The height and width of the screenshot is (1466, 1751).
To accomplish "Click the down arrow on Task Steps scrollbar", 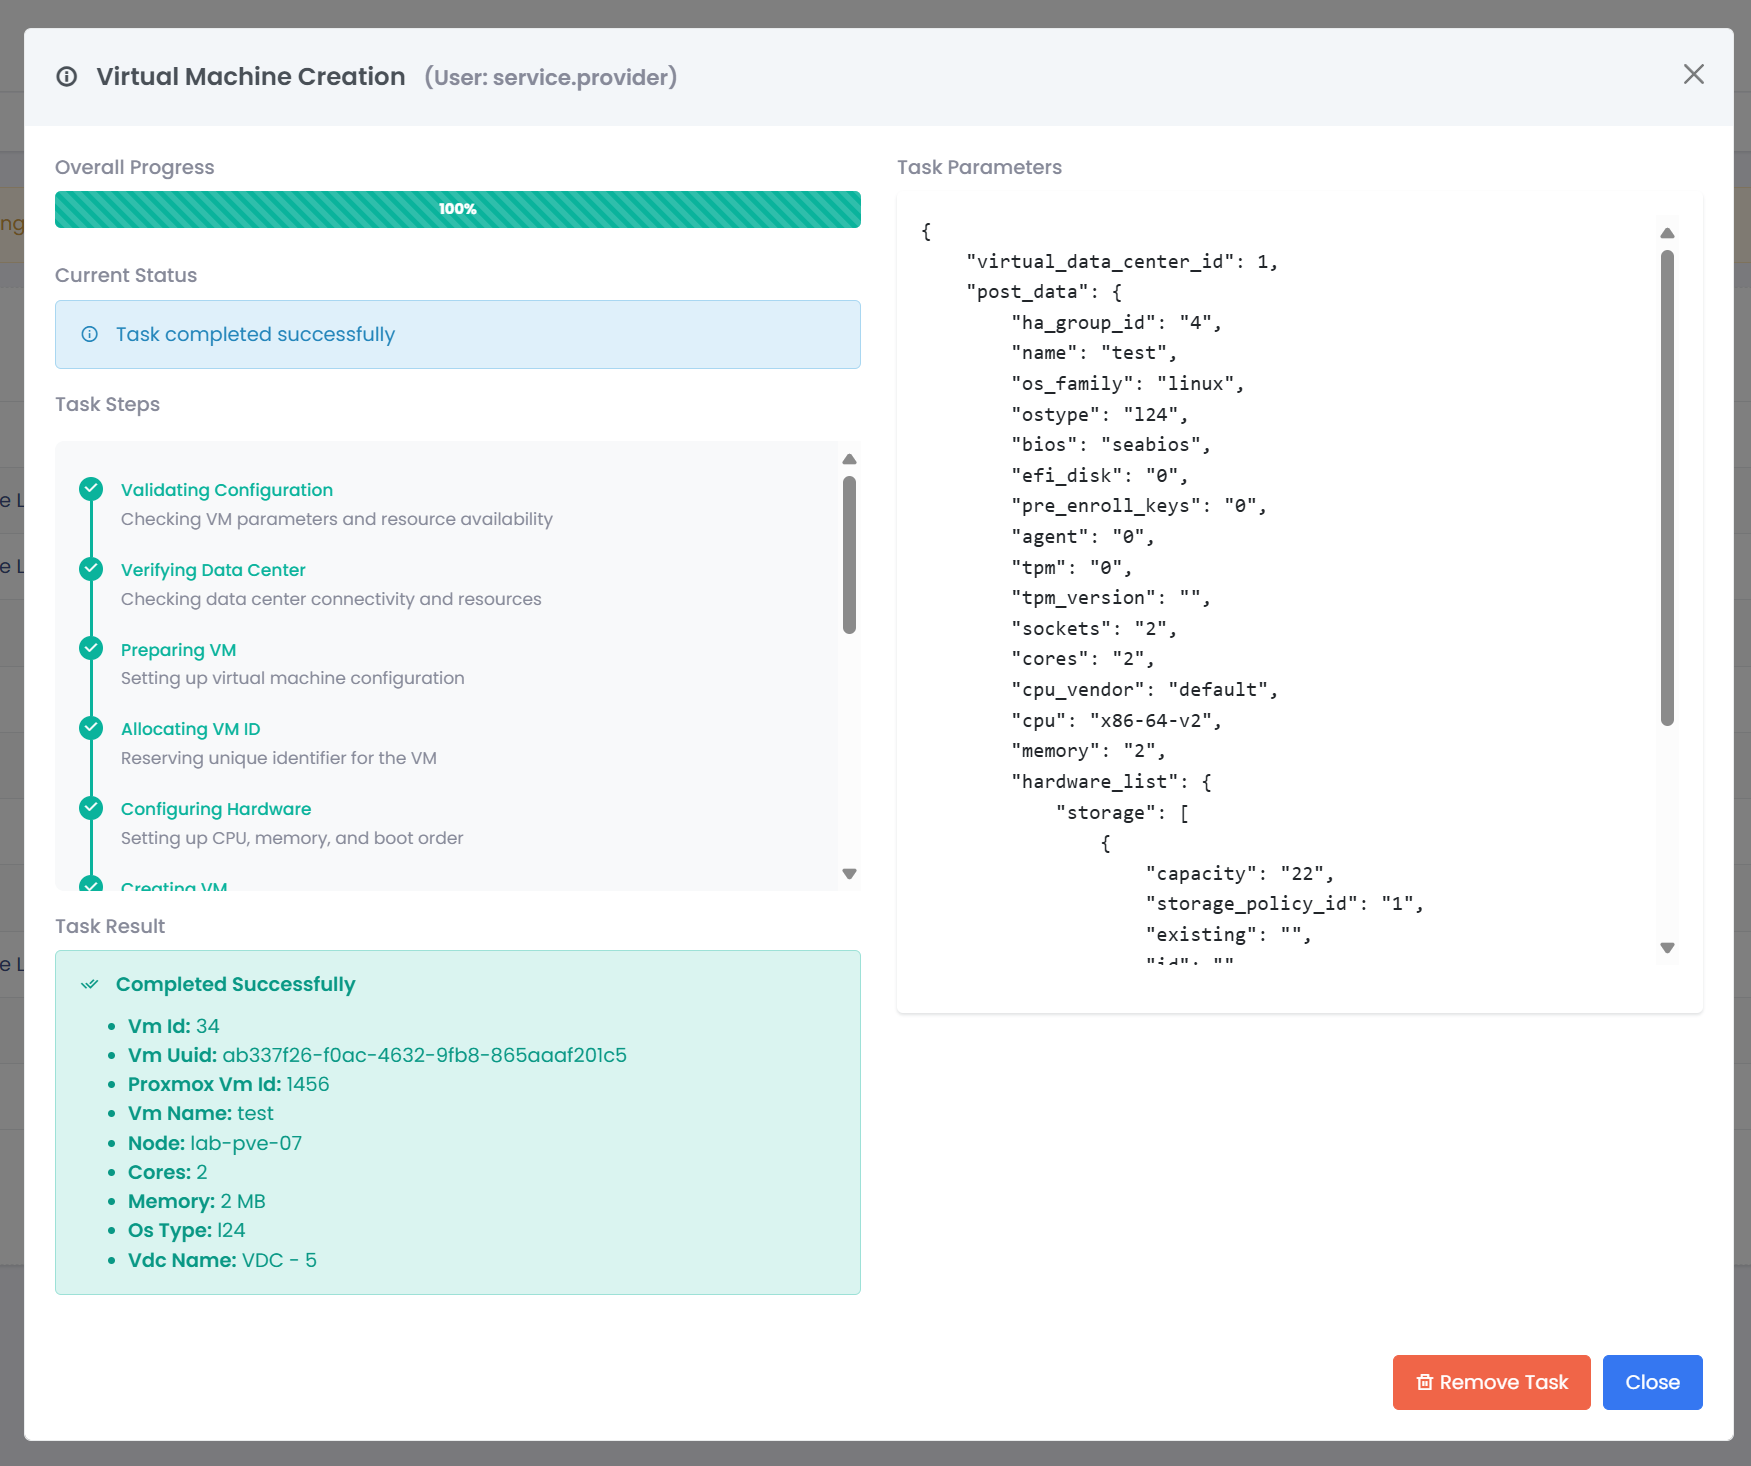I will [x=849, y=873].
